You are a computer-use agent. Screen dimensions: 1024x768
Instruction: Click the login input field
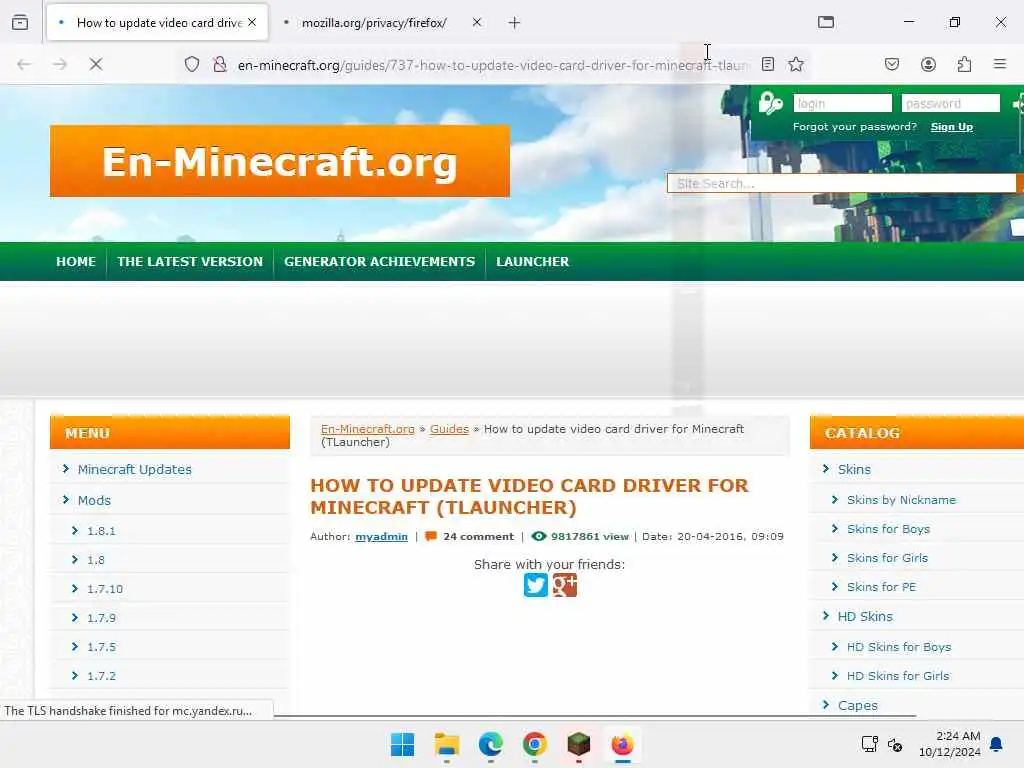pos(842,103)
